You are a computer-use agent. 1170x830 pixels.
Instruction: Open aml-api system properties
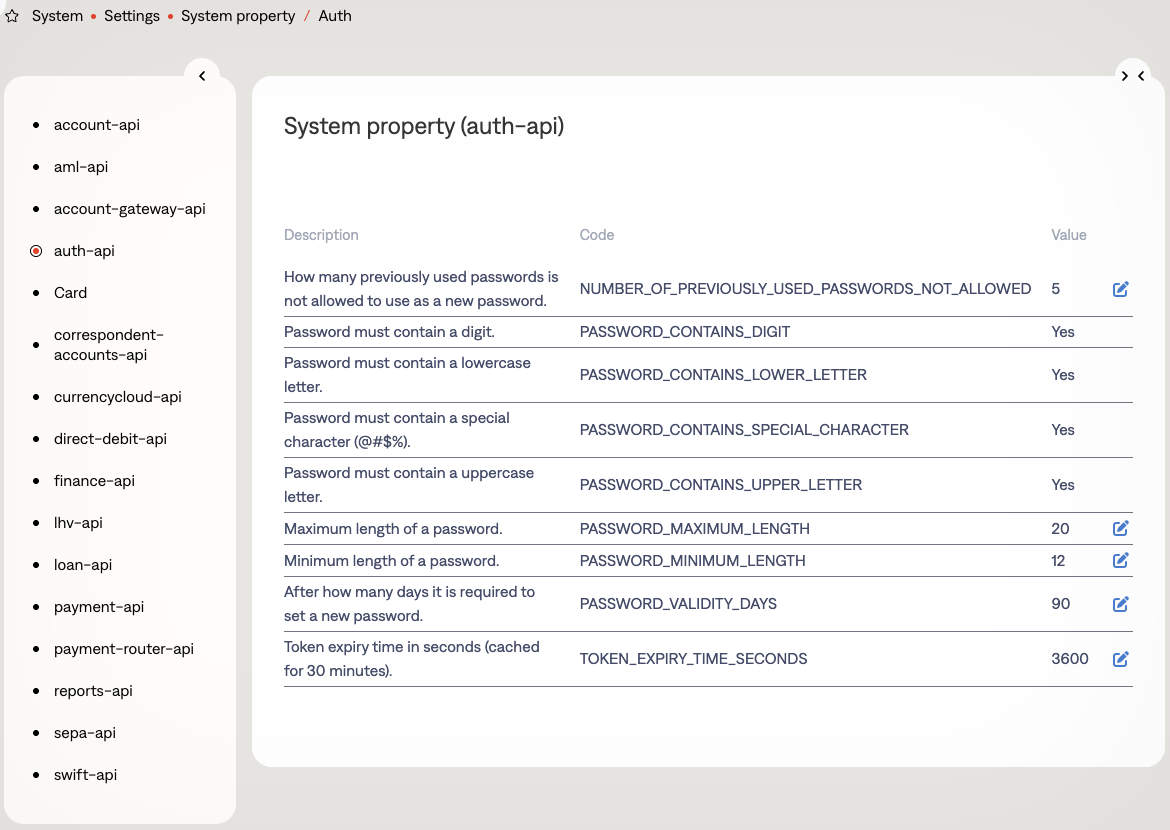(x=80, y=167)
